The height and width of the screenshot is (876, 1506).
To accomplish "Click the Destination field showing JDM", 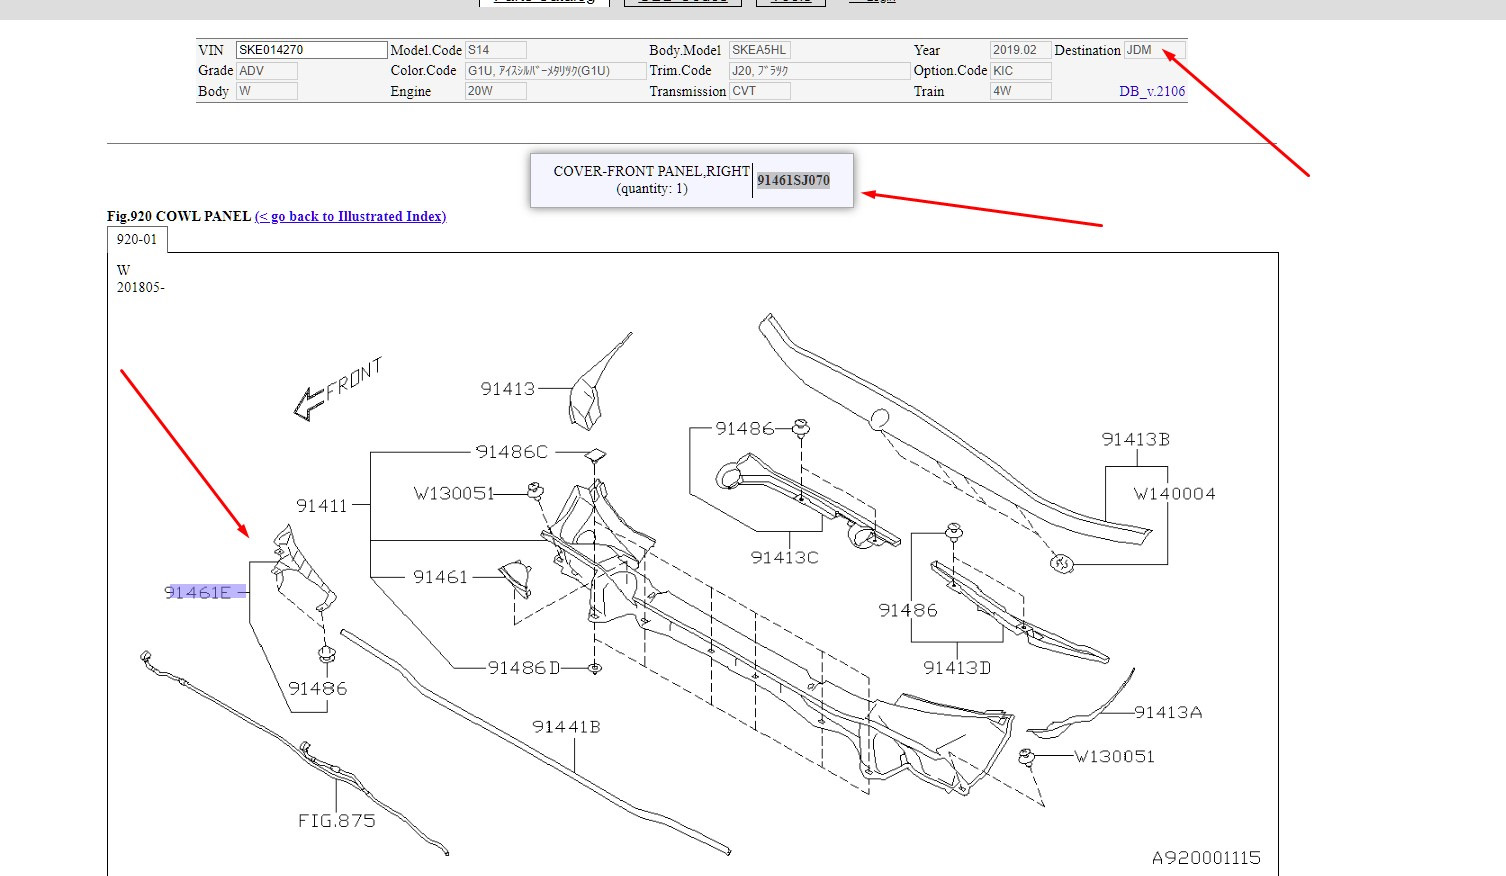I will pos(1154,50).
